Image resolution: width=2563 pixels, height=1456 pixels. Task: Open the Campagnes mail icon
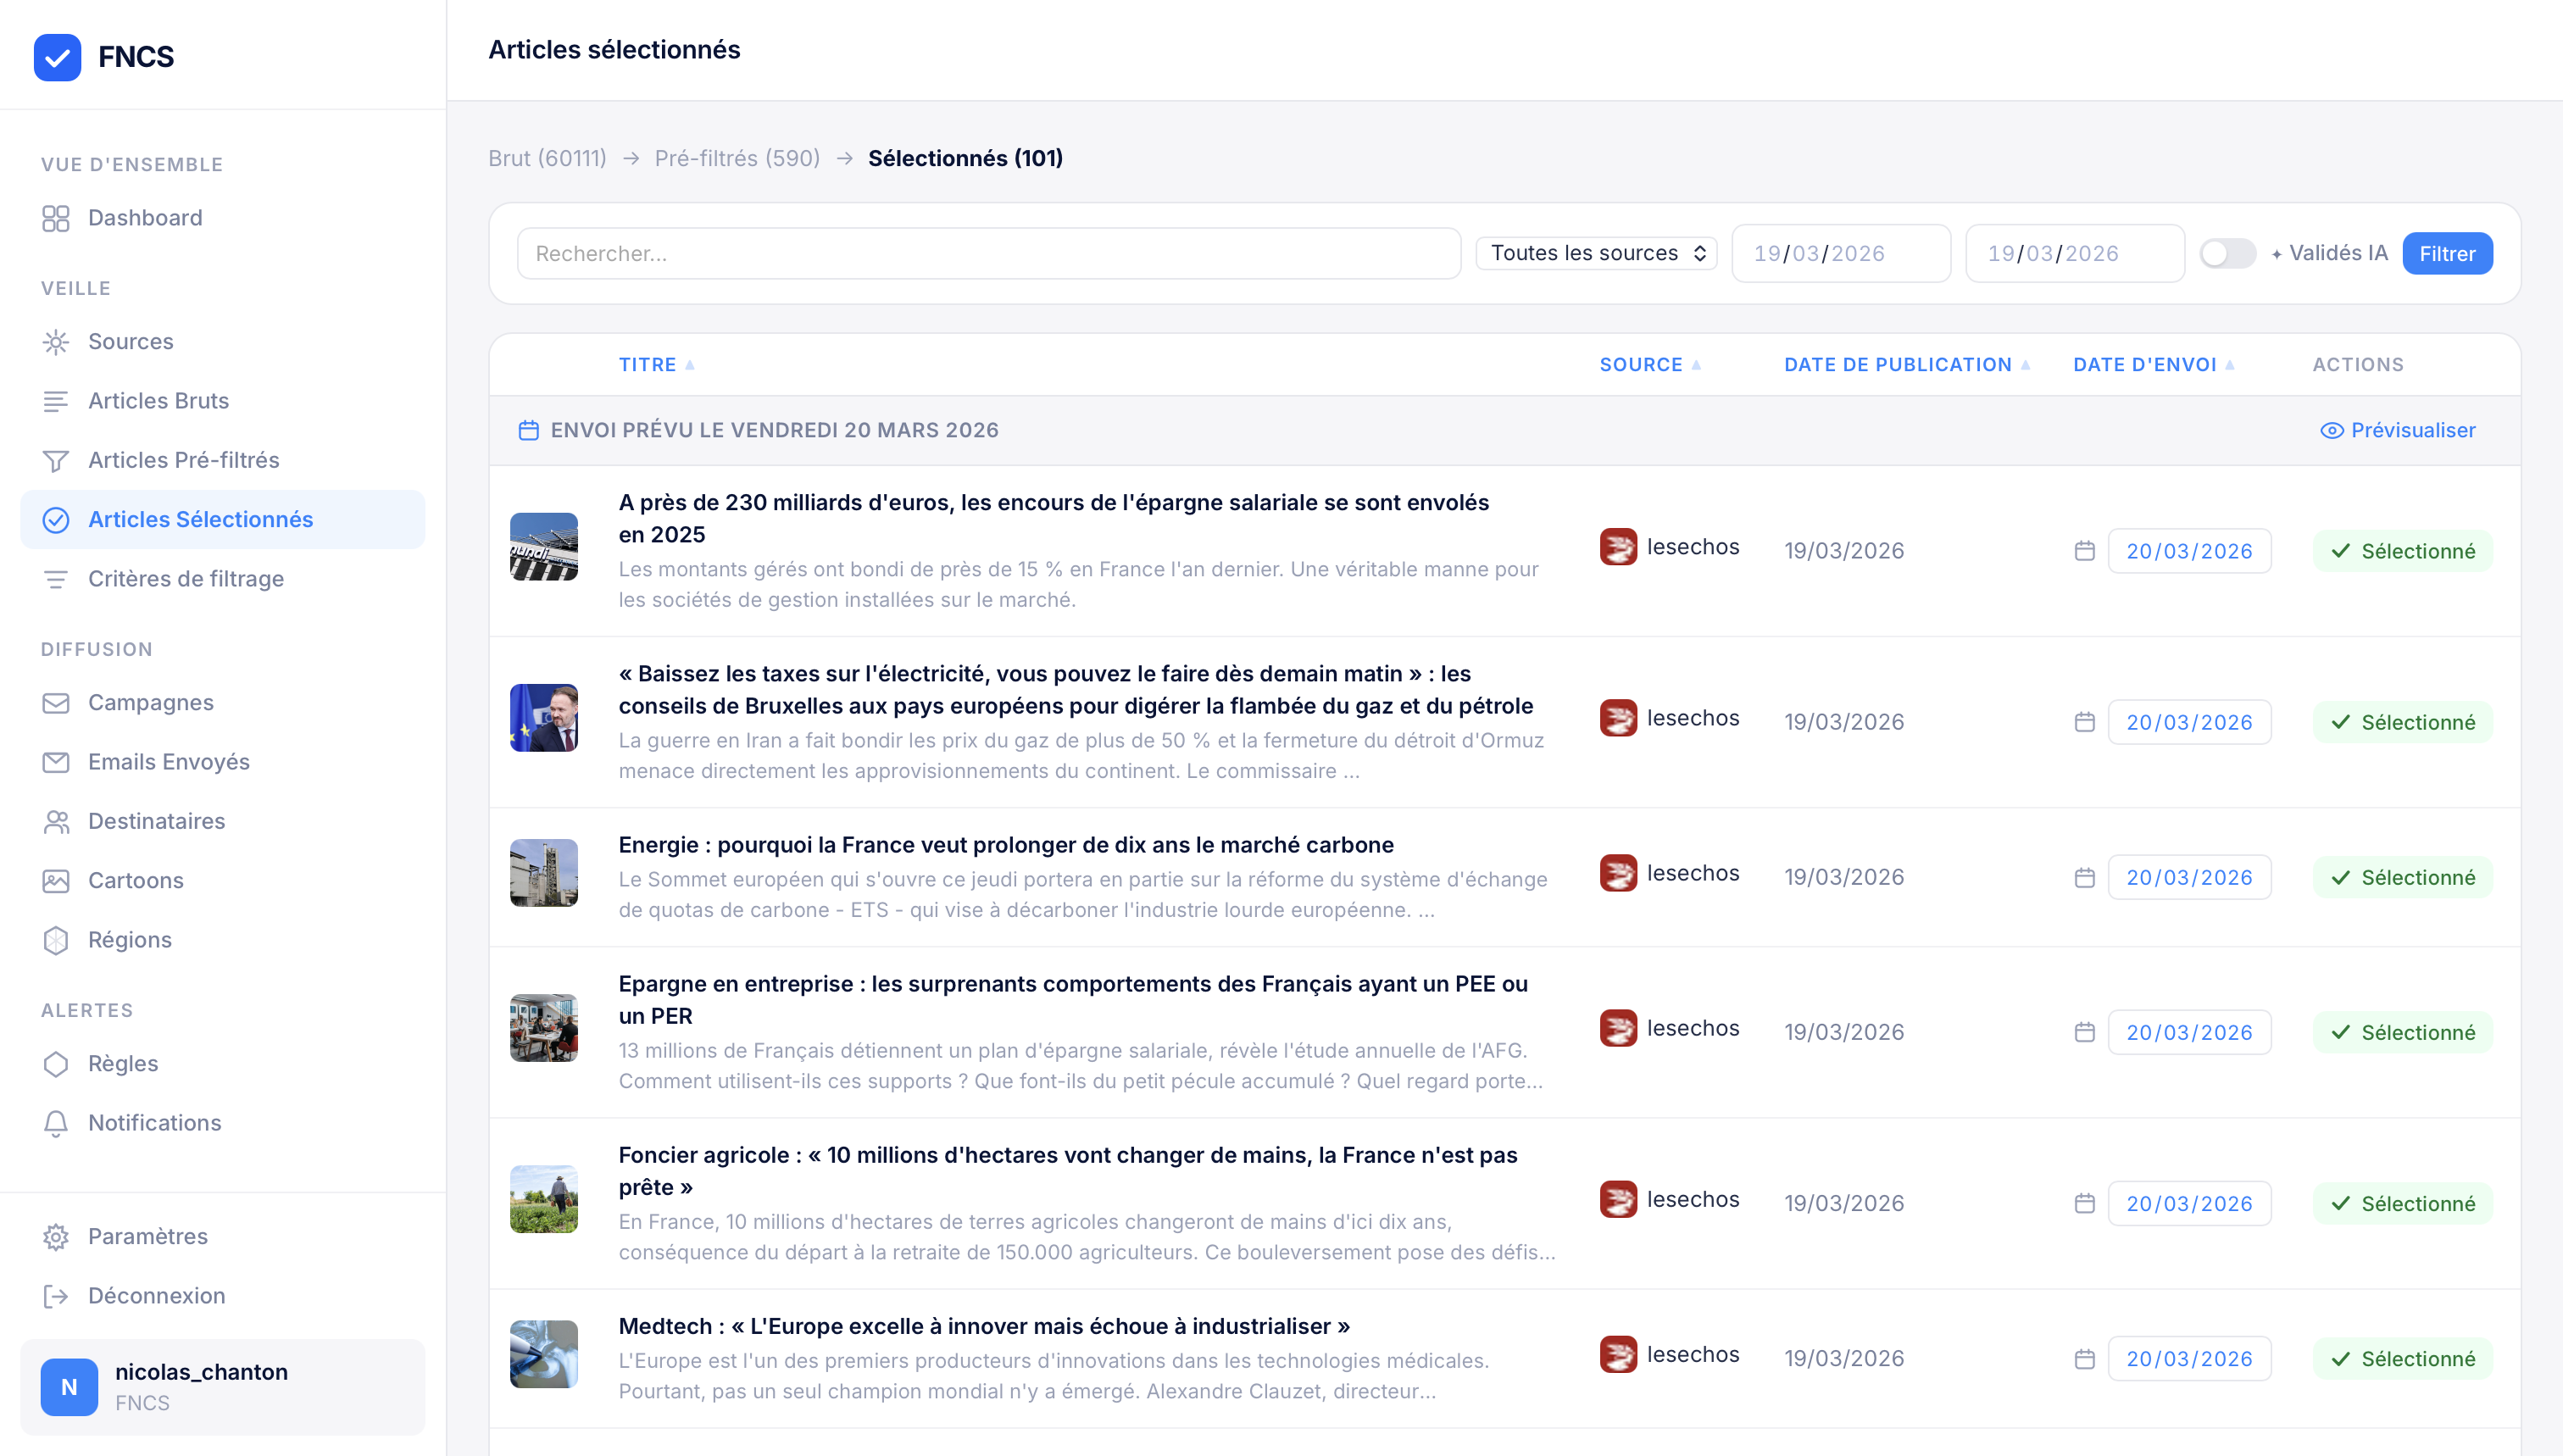pyautogui.click(x=56, y=702)
